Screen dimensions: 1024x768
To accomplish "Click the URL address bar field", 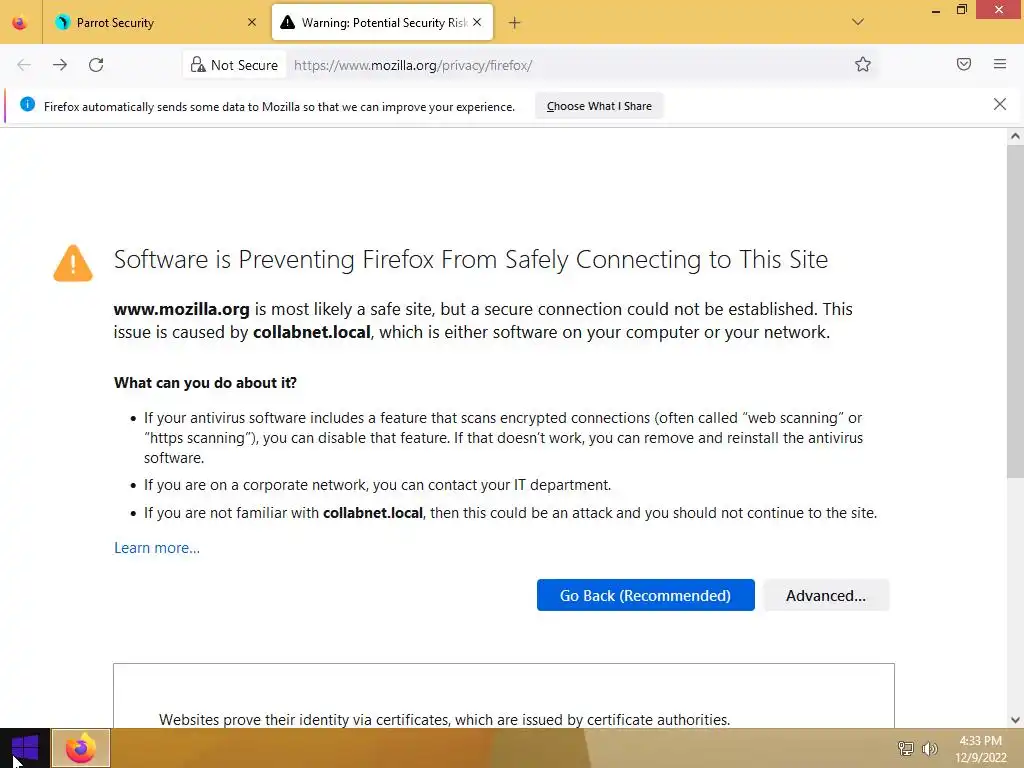I will tap(560, 65).
